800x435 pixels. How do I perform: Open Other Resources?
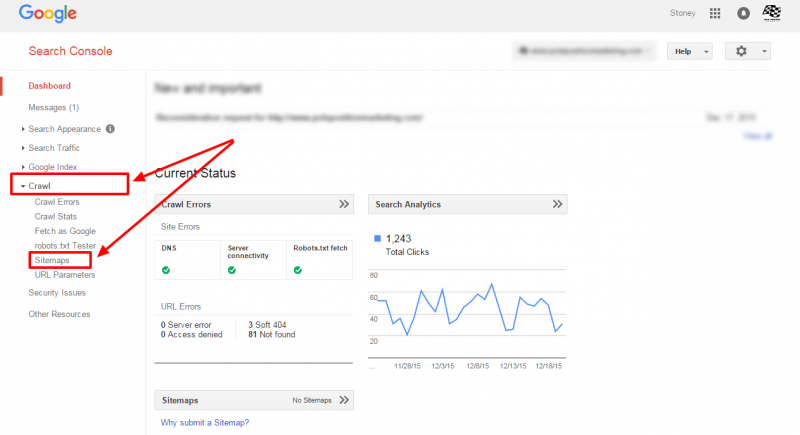click(59, 314)
